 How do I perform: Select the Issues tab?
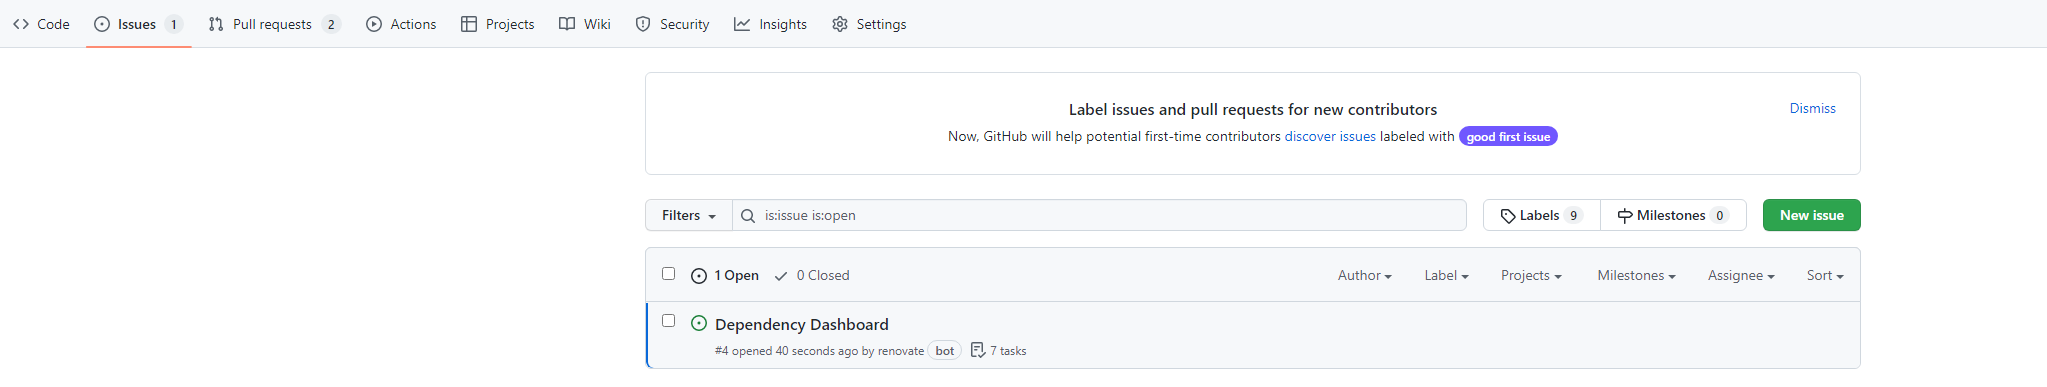tap(139, 24)
